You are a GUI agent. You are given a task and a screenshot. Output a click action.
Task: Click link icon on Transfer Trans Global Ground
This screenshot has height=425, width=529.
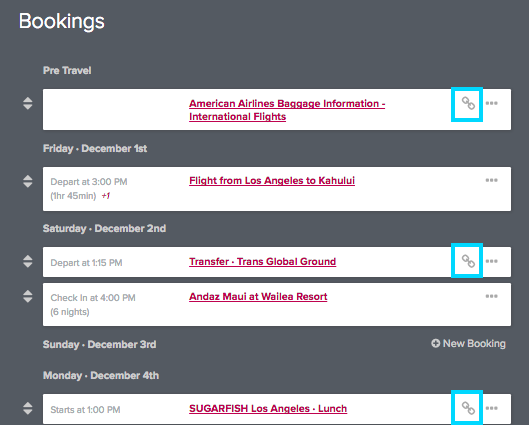tap(468, 261)
